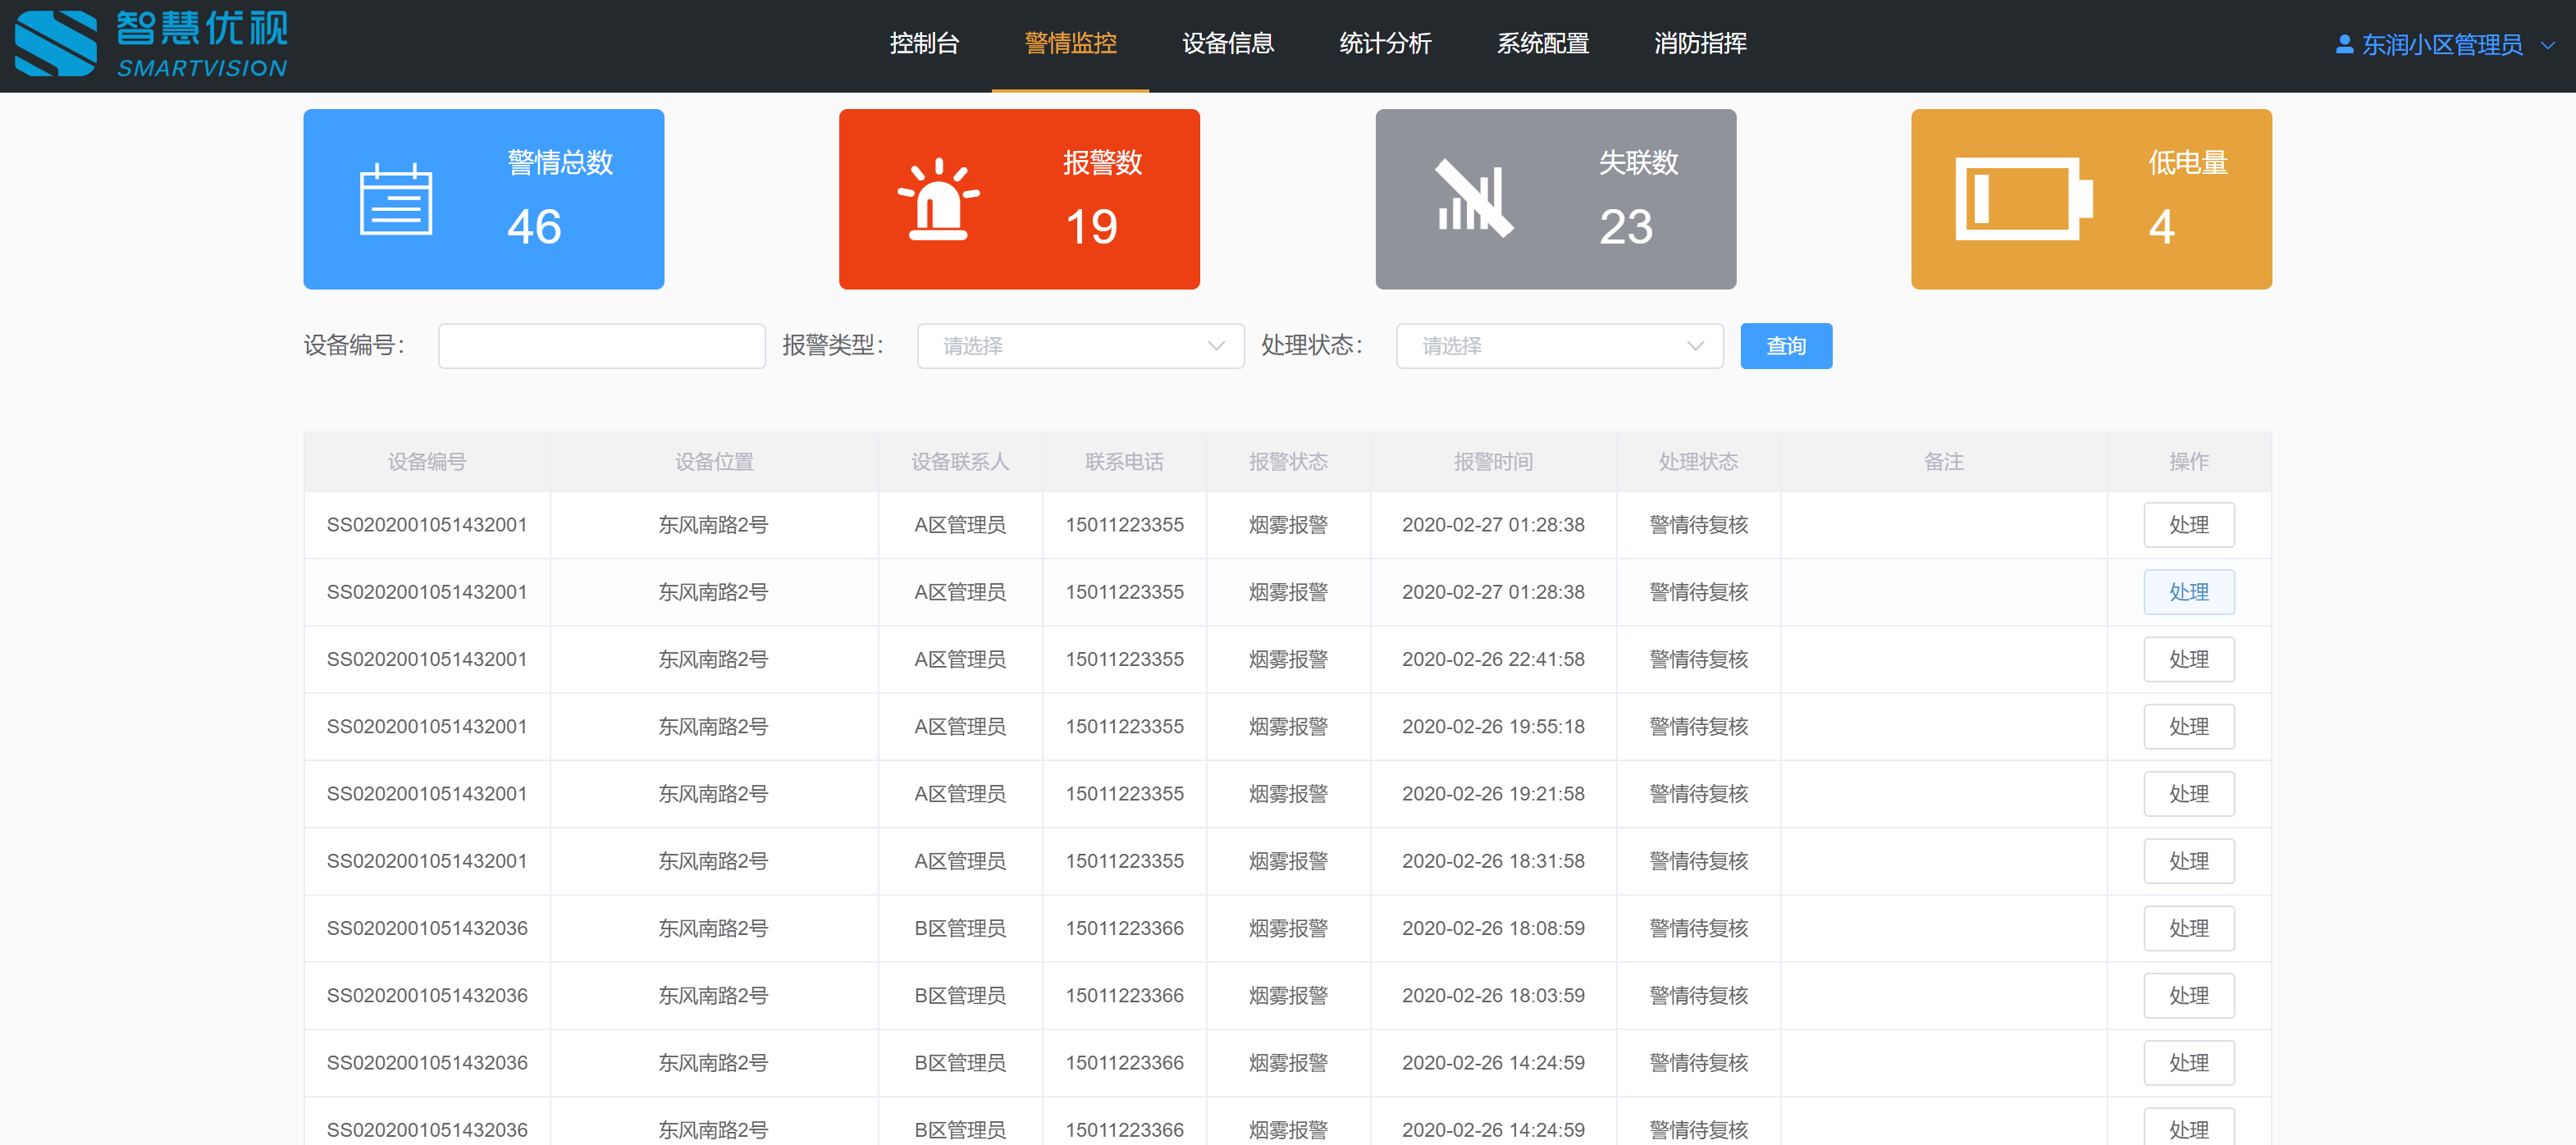Select the 警情监控 tab
The height and width of the screenshot is (1145, 2576).
(1070, 44)
